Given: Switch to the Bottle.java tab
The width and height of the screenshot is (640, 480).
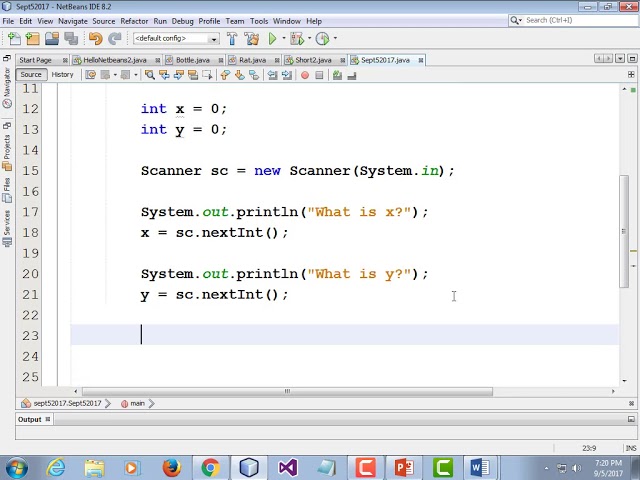Looking at the screenshot, I should click(193, 60).
